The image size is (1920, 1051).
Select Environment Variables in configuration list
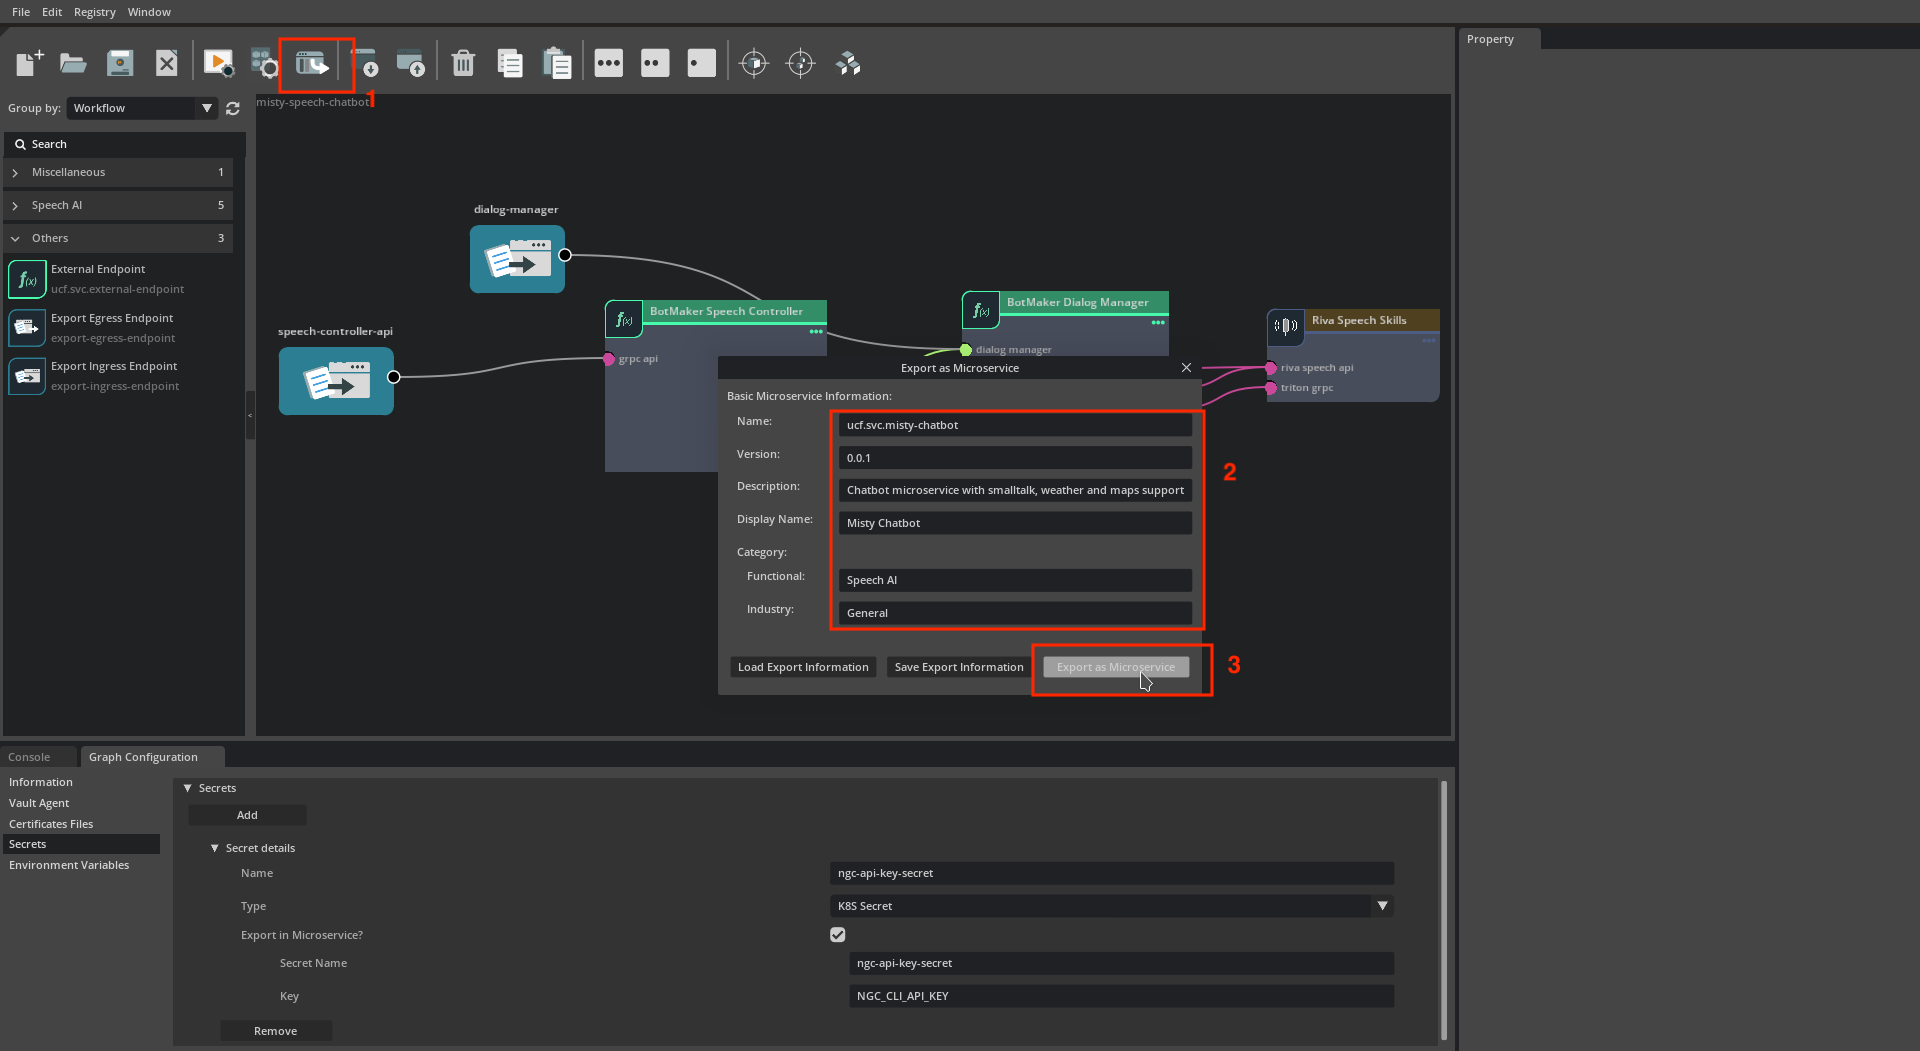(69, 865)
